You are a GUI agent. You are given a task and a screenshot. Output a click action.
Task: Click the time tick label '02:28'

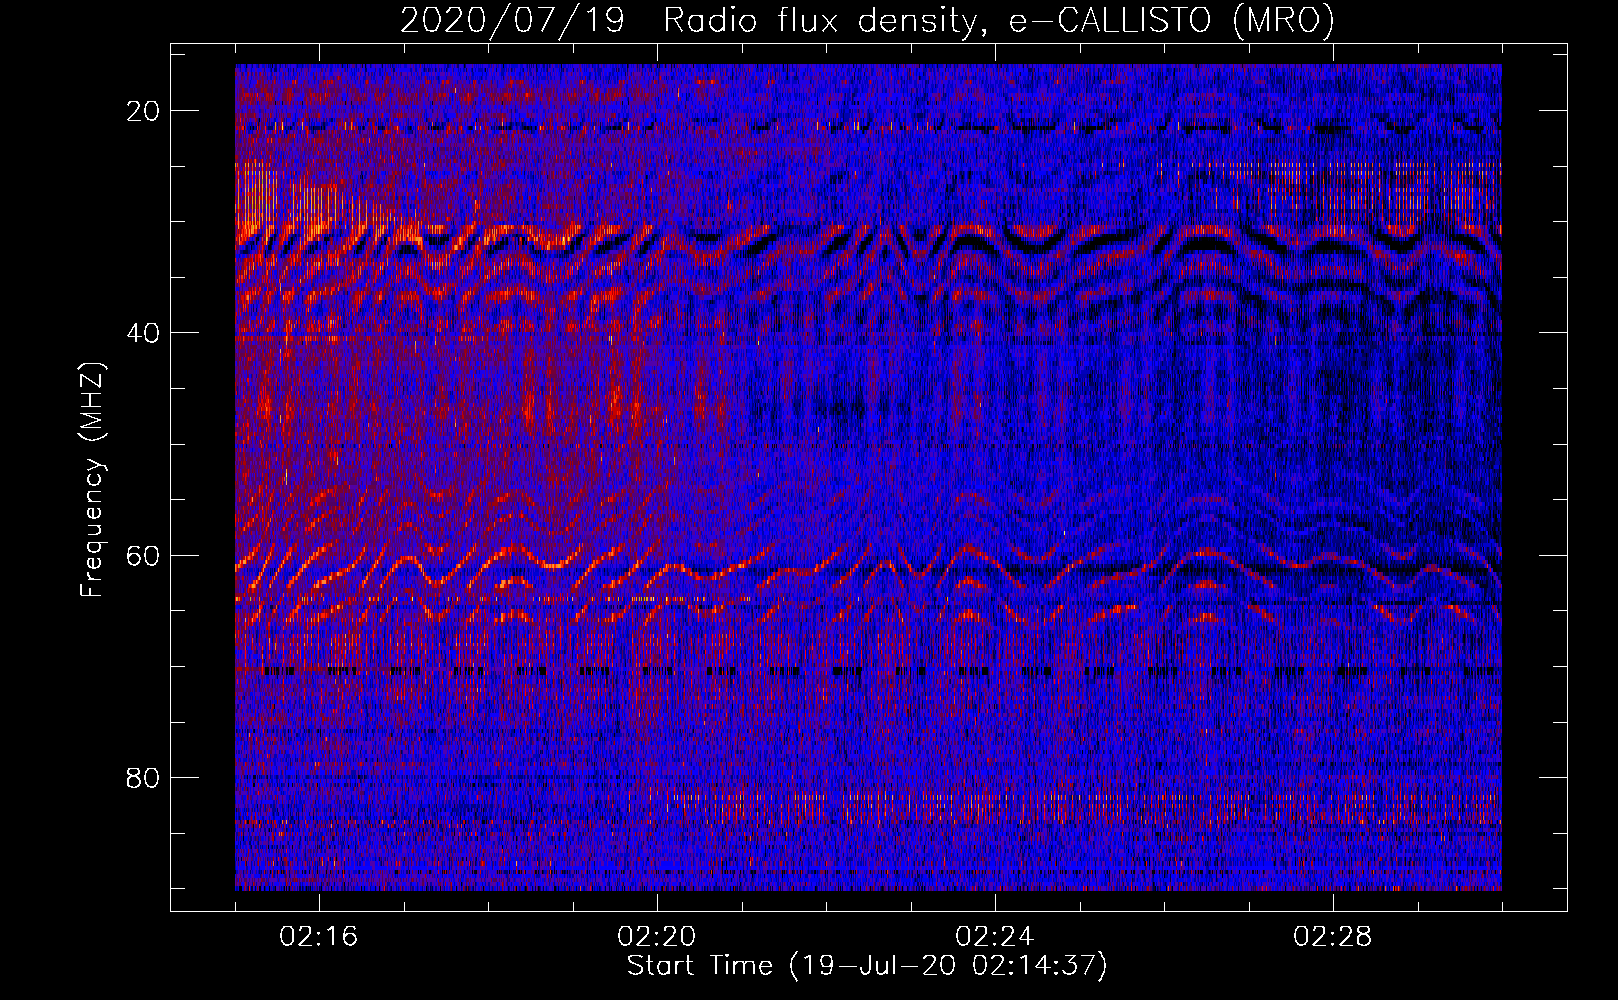[x=1332, y=937]
